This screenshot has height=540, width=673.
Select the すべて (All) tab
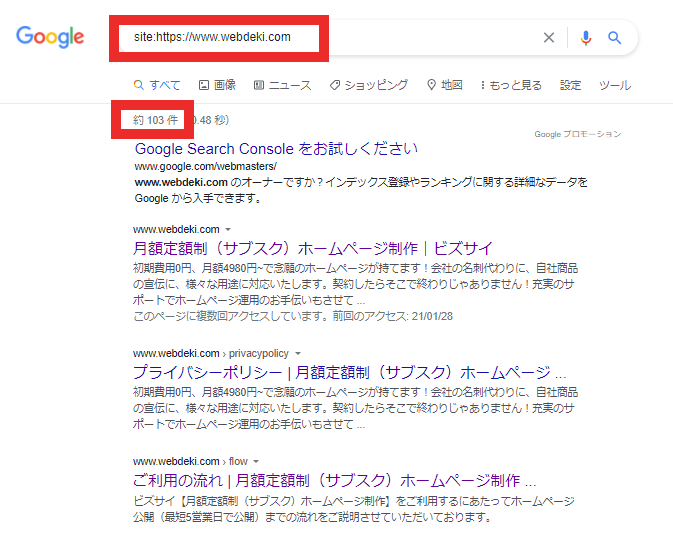[x=157, y=85]
